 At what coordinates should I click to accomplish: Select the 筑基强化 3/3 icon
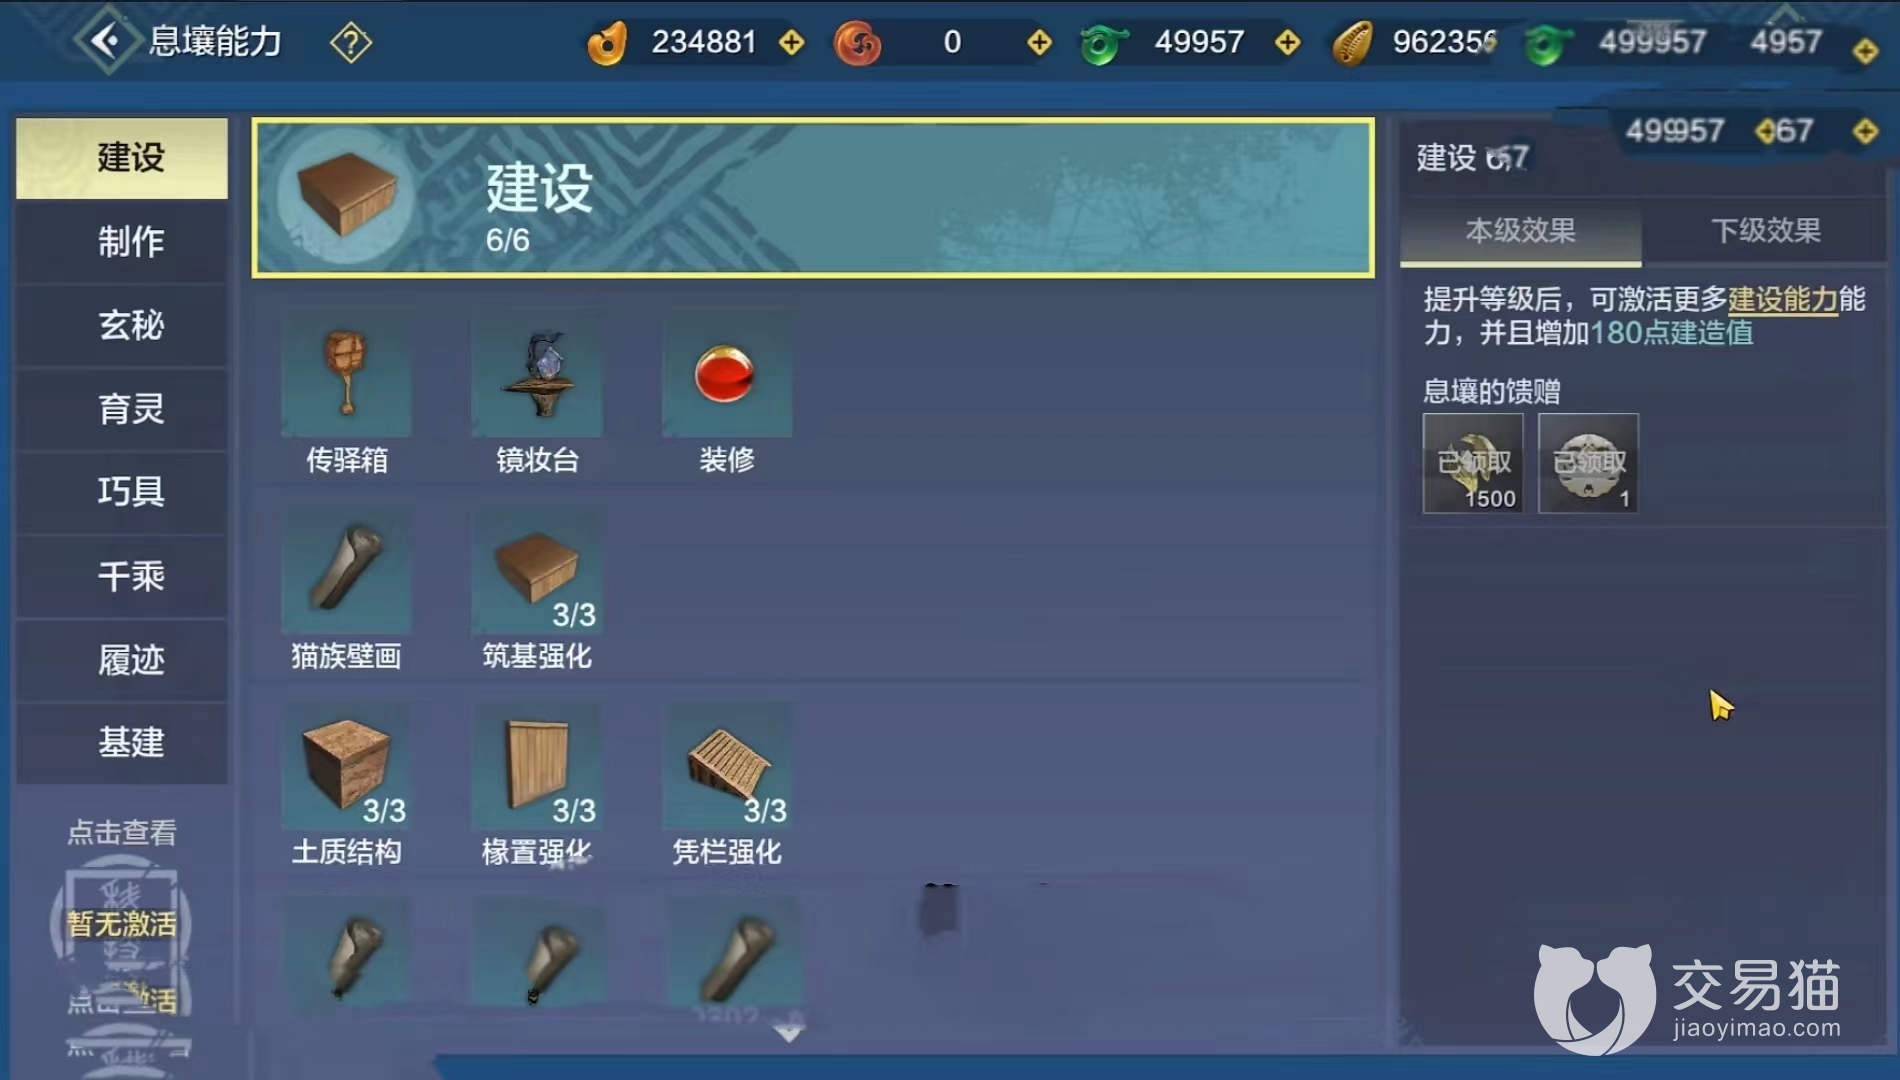[537, 573]
